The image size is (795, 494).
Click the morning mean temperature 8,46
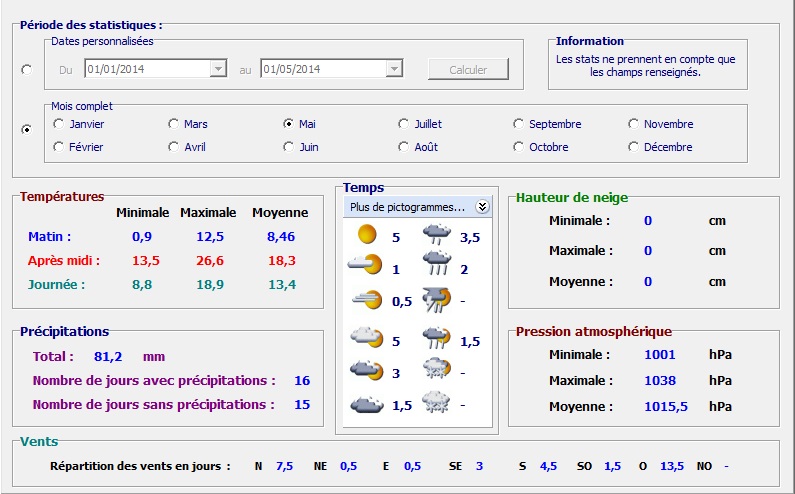point(281,236)
